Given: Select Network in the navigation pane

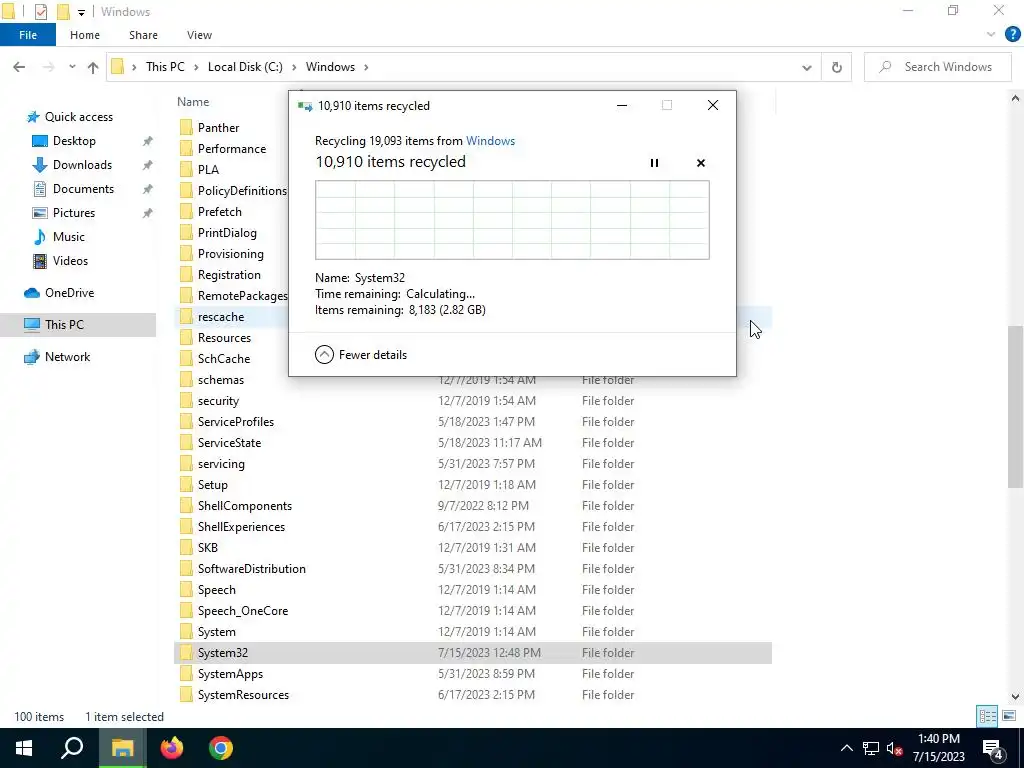Looking at the screenshot, I should [x=67, y=357].
